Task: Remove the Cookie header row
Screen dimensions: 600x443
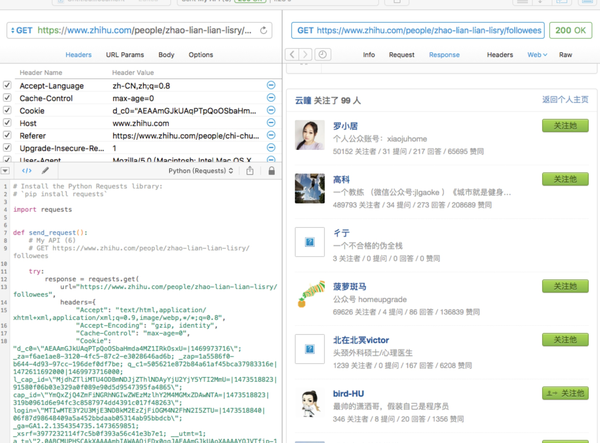Action: point(271,110)
